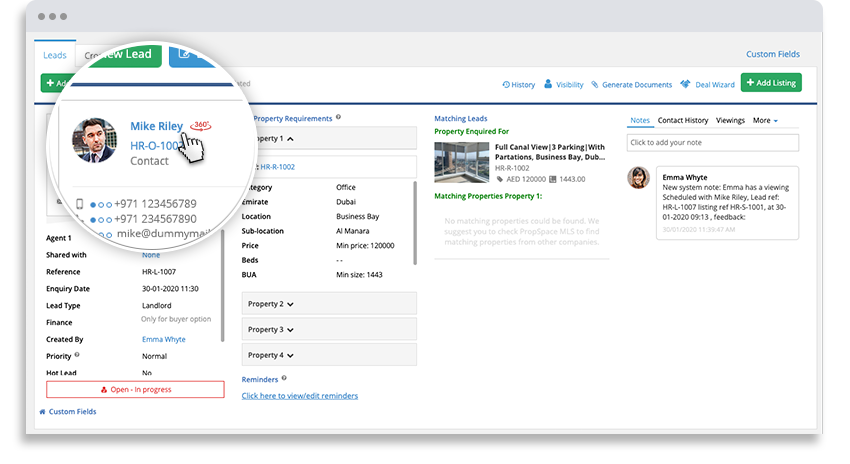Click the Min price: 120000 value
The height and width of the screenshot is (464, 850).
(365, 246)
